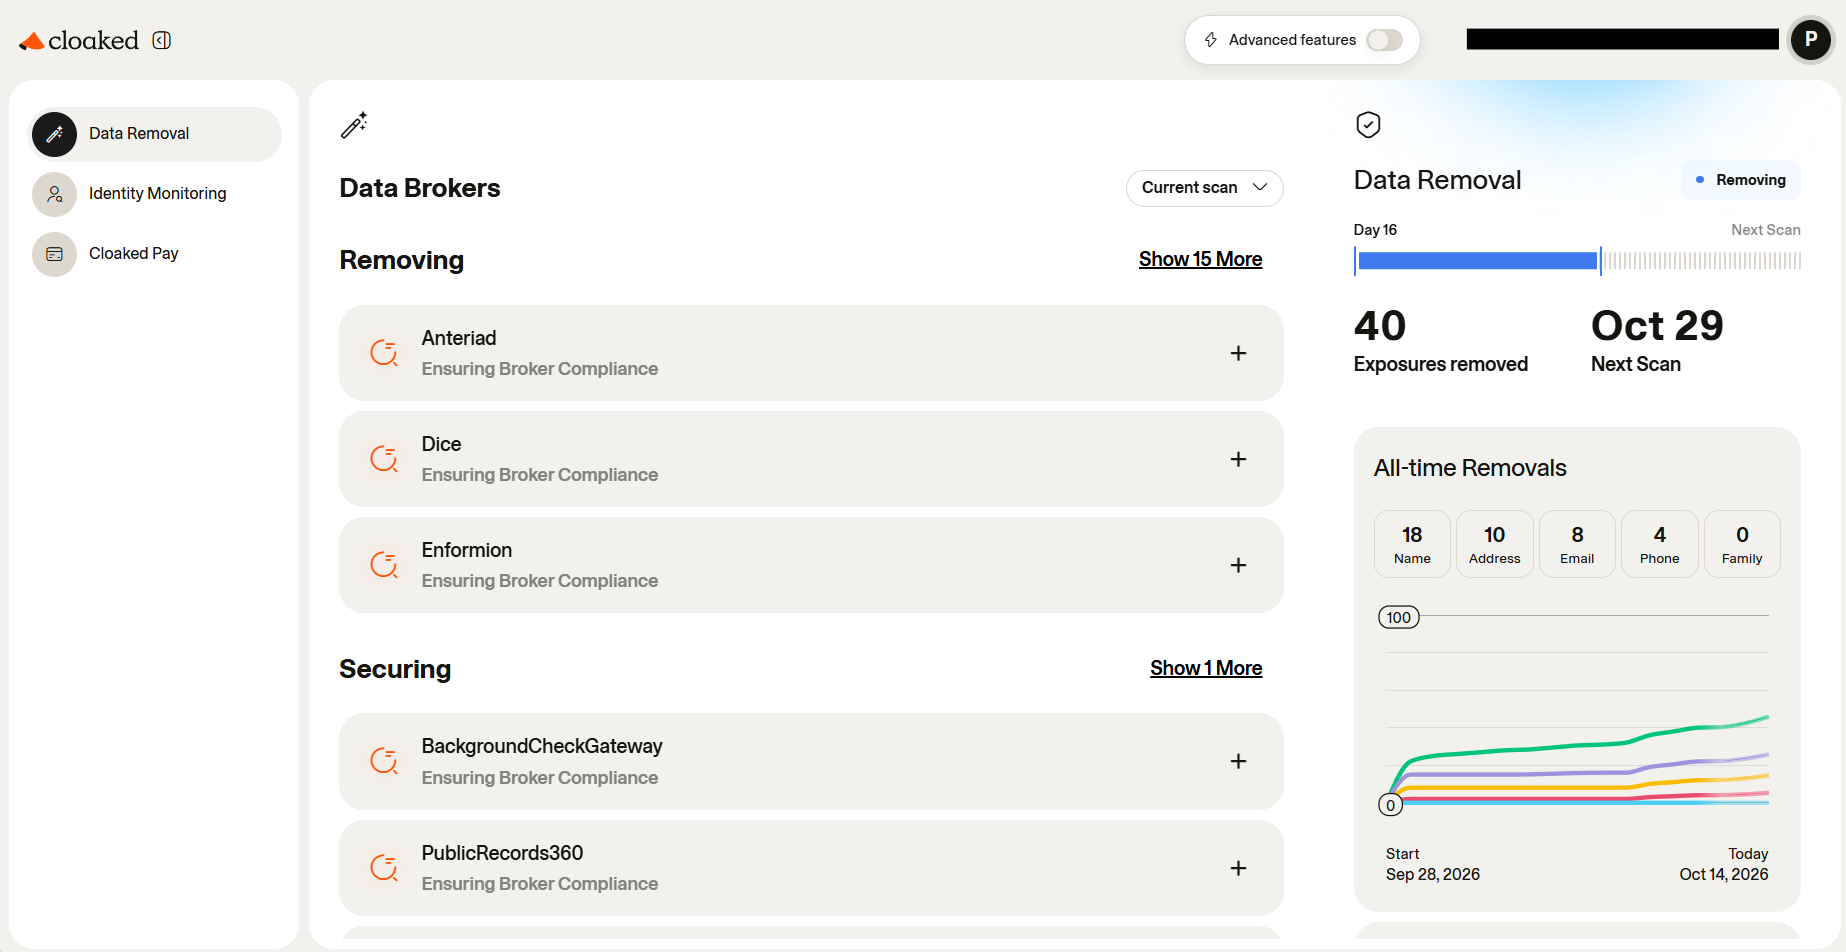
Task: Click the Dice scan status icon
Action: (x=384, y=459)
